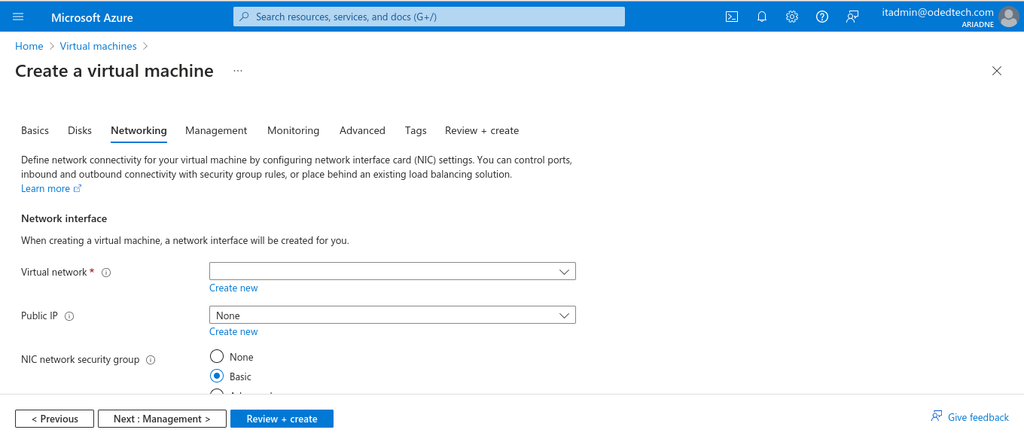Select Basic for NIC network security group

pyautogui.click(x=216, y=376)
